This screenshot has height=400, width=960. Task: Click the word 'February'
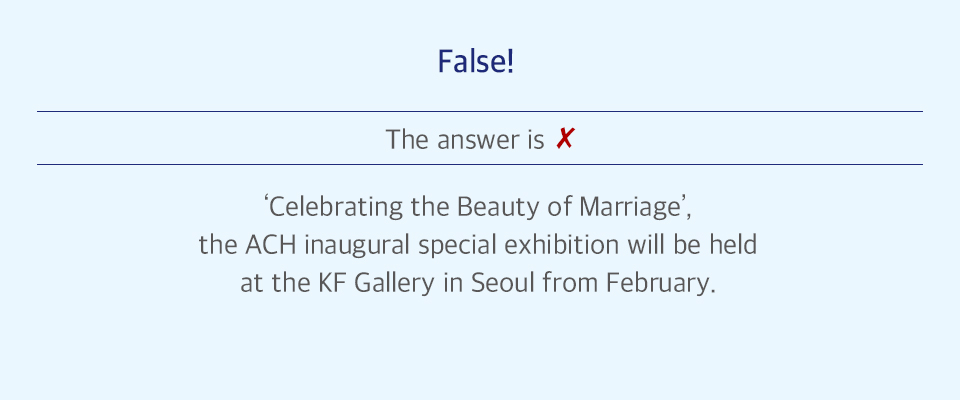point(661,284)
